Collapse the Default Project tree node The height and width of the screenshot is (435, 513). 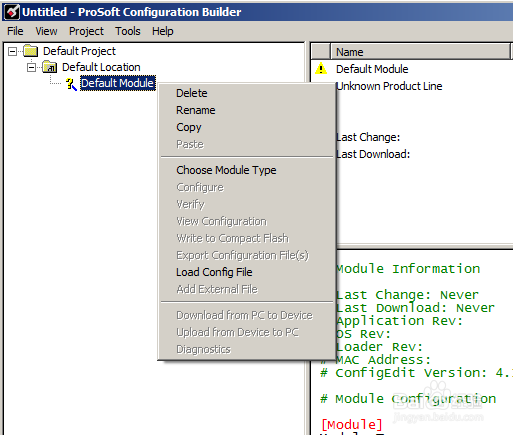[x=12, y=51]
